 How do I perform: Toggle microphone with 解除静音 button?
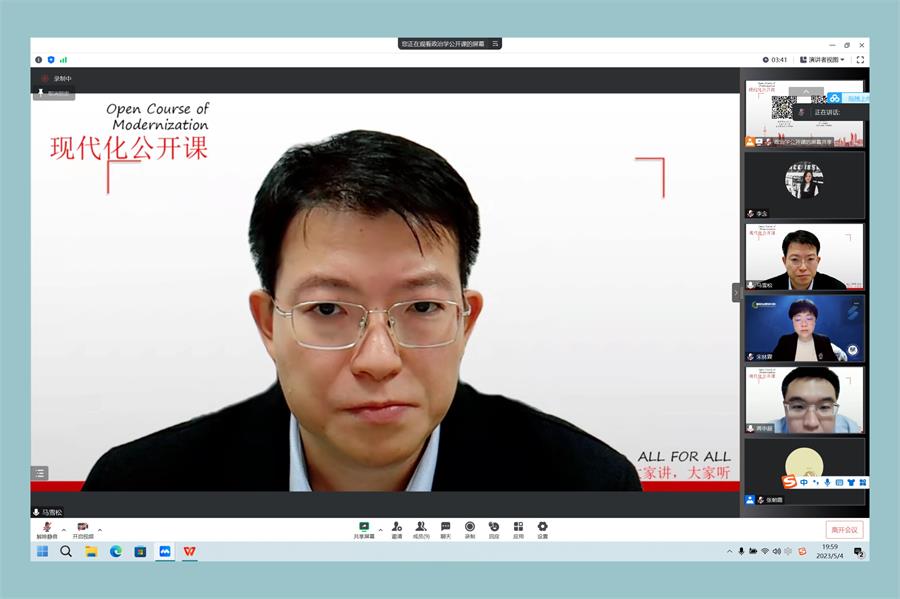pos(47,528)
